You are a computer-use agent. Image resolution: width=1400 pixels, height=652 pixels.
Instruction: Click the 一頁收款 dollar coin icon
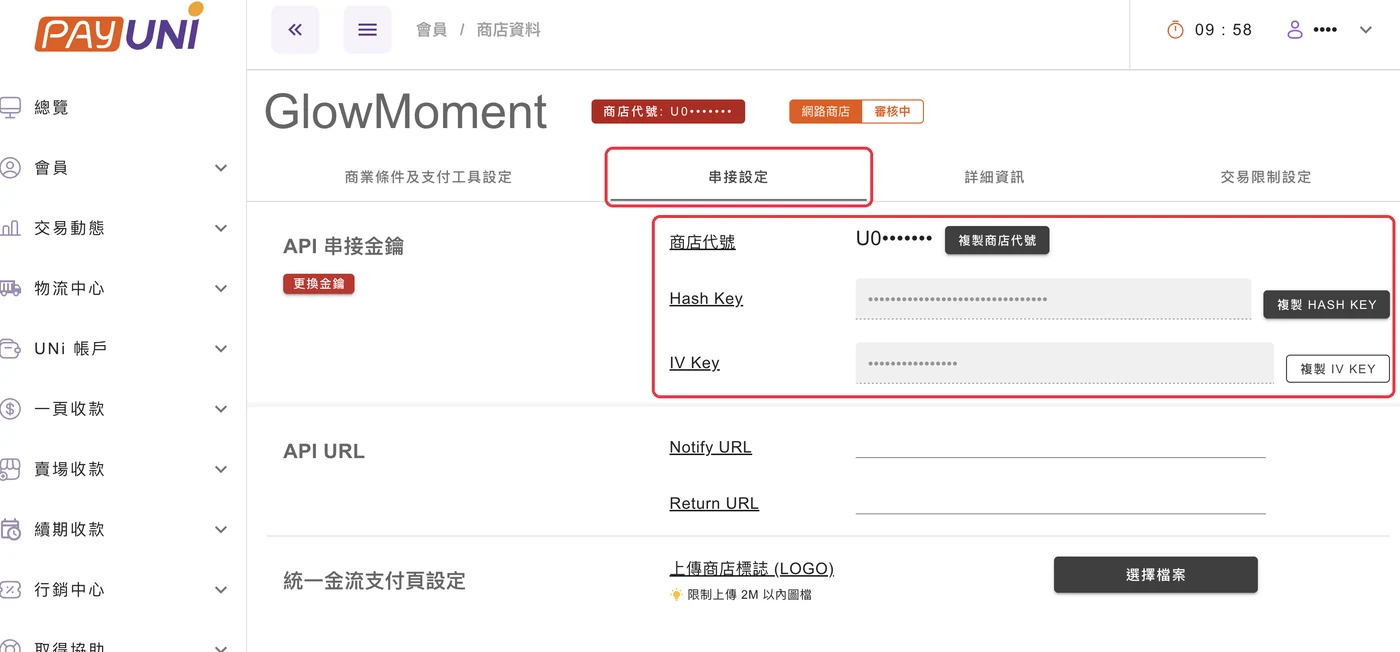10,409
